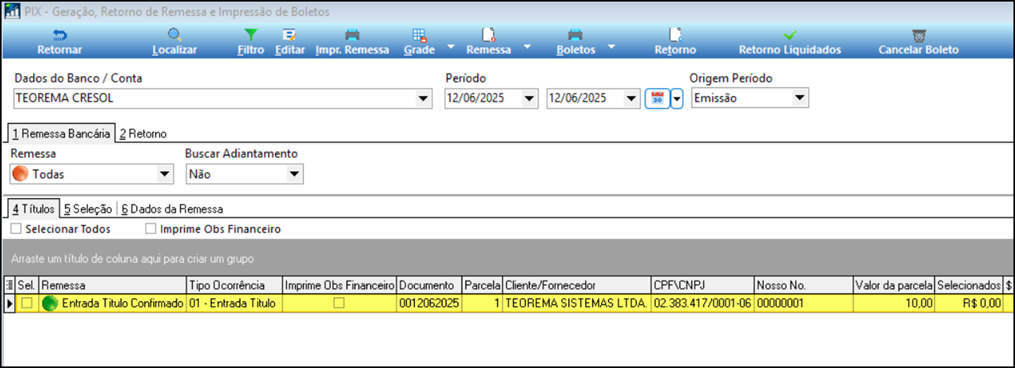1015x368 pixels.
Task: Click the Cancelar Boleto trash icon
Action: [x=919, y=35]
